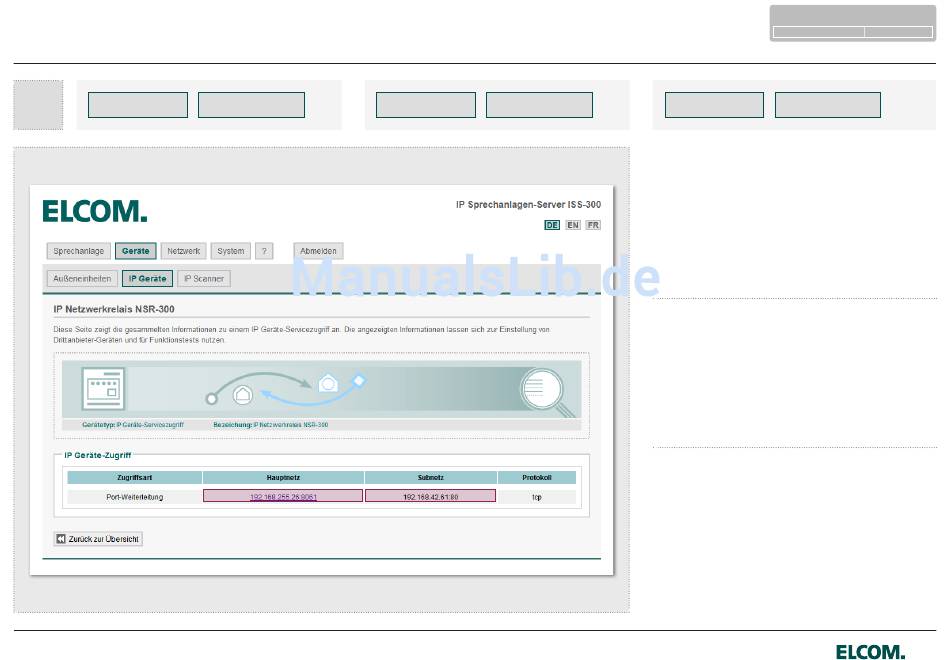This screenshot has height=660, width=950.
Task: Click the Subnetz column header
Action: (x=431, y=478)
